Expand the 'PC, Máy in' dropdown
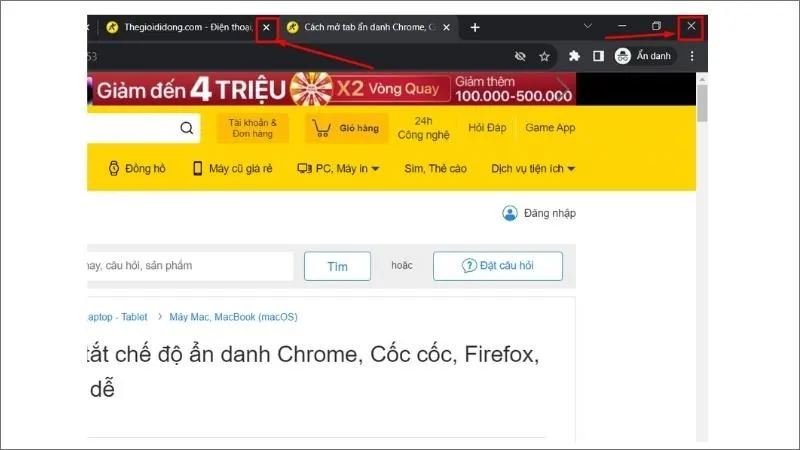Viewport: 800px width, 450px height. [x=338, y=168]
